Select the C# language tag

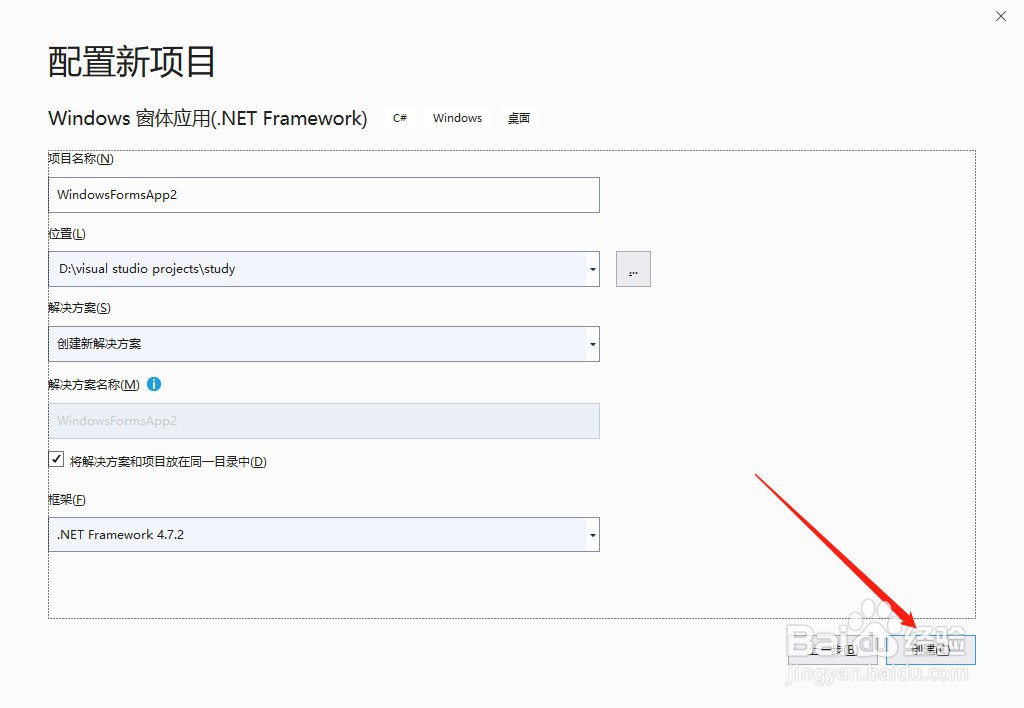tap(399, 117)
